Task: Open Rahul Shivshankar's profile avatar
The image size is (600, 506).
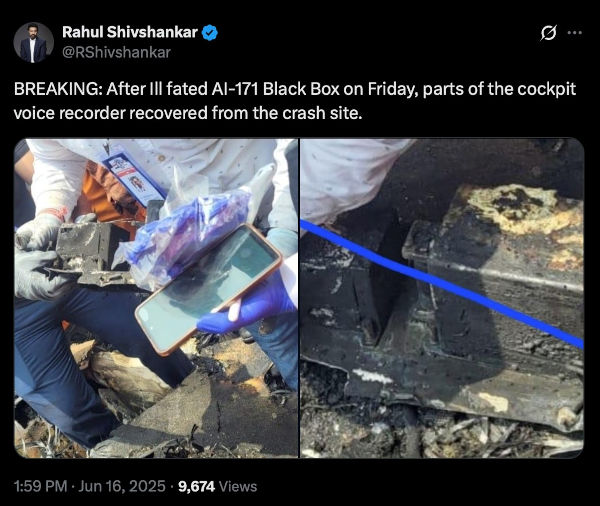Action: coord(33,42)
